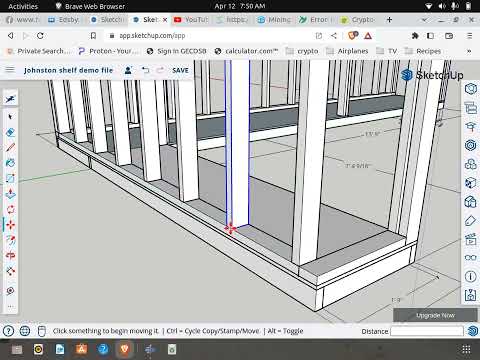Open the calculator.com bookmark
This screenshot has height=360, width=480.
[x=246, y=51]
